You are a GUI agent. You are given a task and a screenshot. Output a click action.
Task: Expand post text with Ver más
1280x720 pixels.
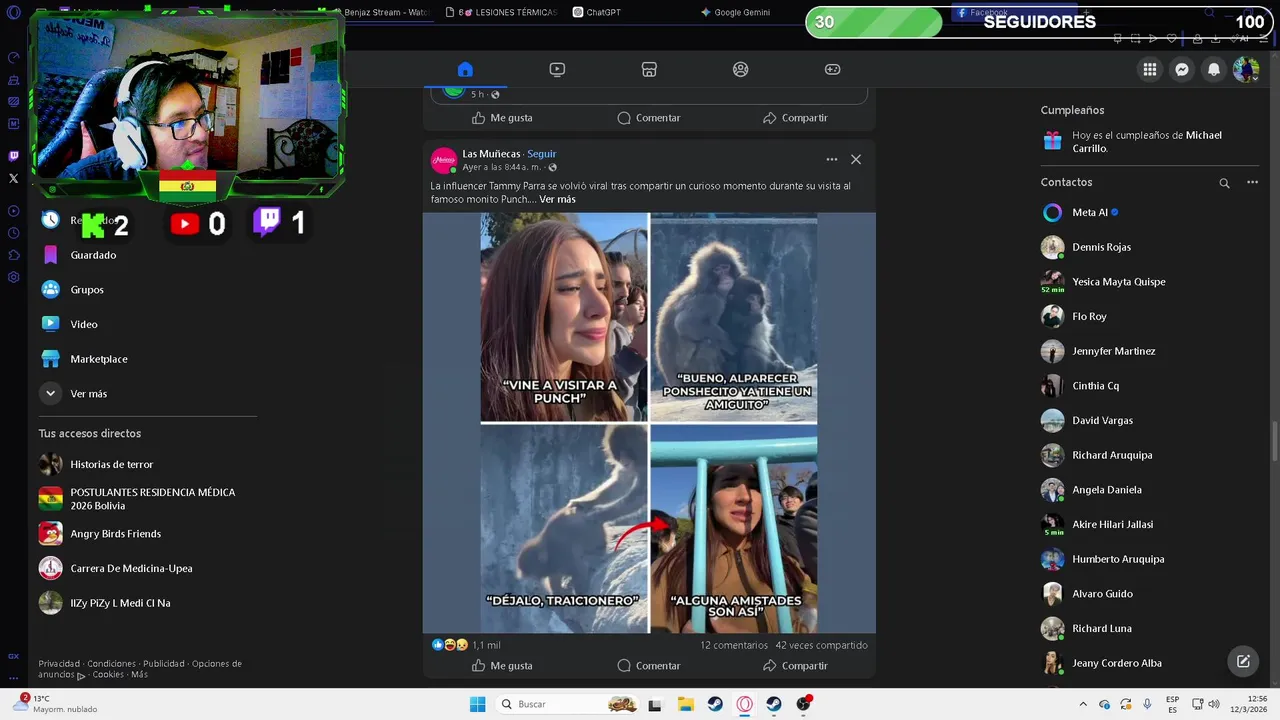pos(557,199)
